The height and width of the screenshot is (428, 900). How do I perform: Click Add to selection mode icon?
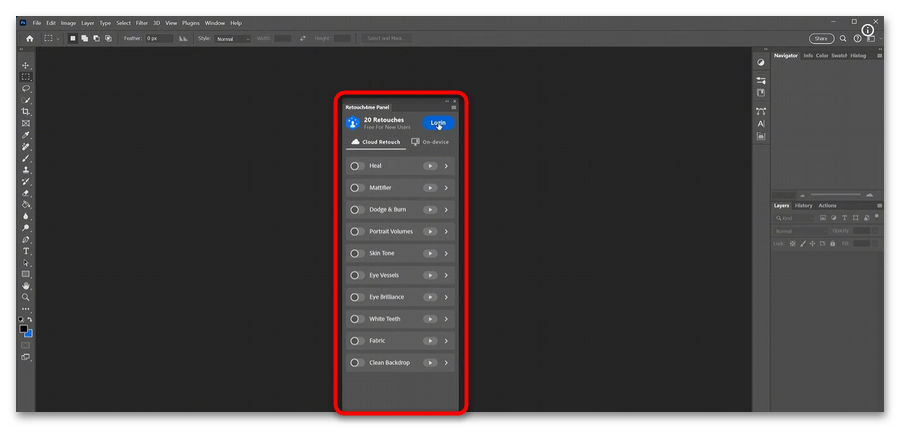coord(84,38)
